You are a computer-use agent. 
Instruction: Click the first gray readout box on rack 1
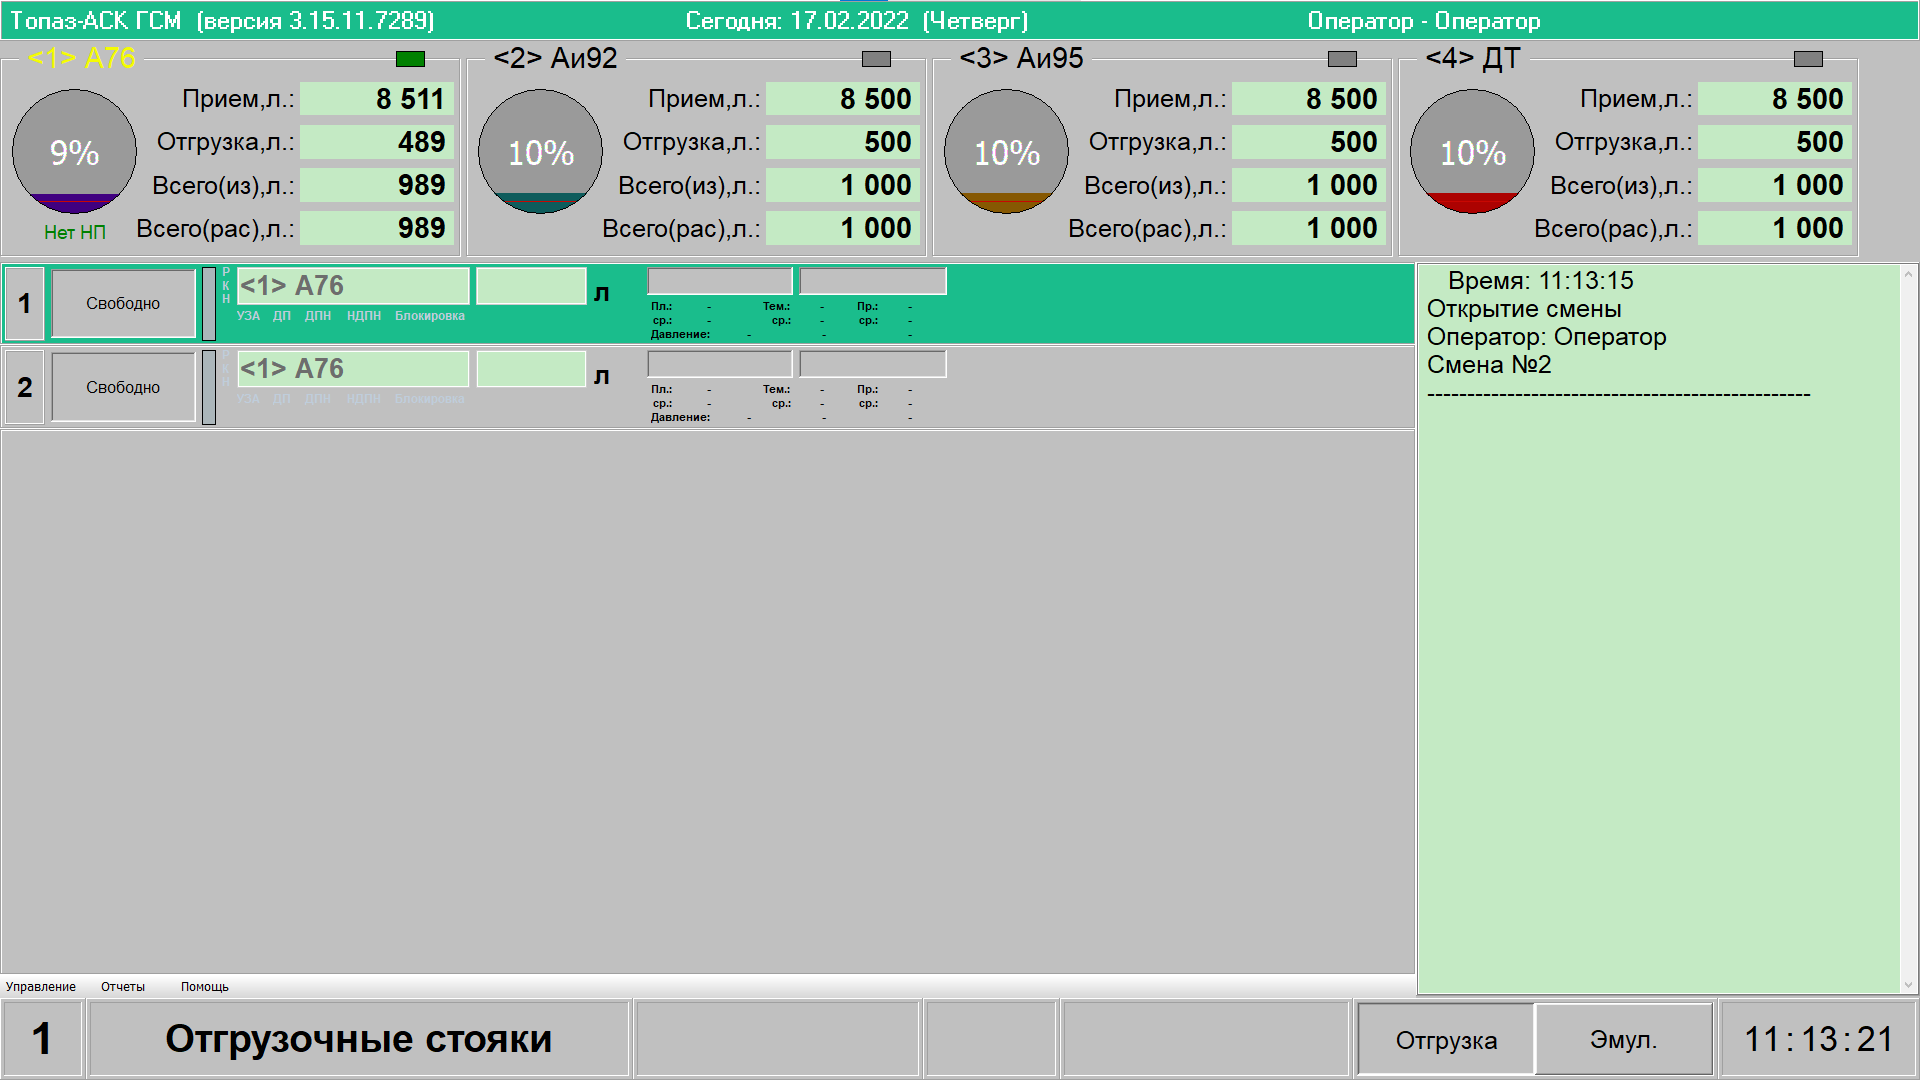click(x=720, y=281)
